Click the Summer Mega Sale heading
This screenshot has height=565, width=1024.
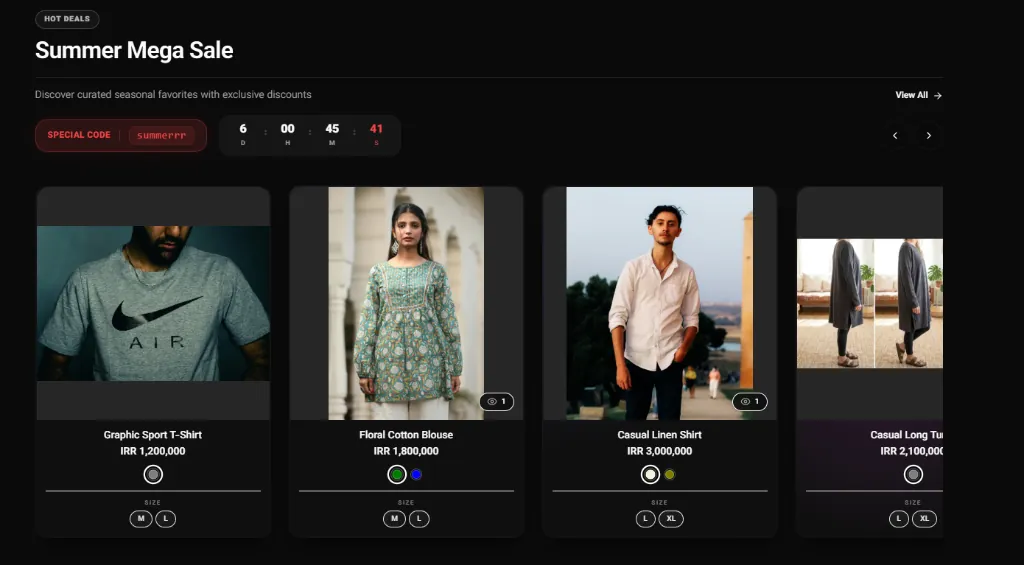pos(134,50)
